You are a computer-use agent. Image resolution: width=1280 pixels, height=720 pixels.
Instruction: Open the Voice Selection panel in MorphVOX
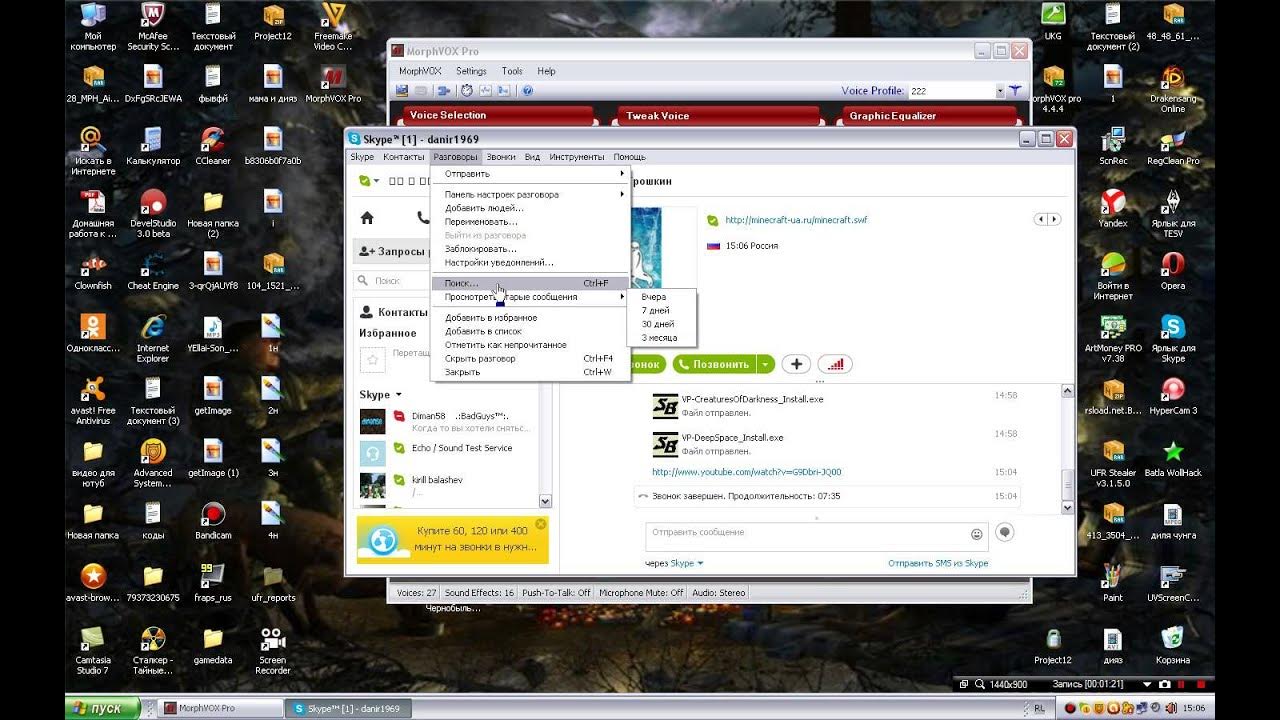pyautogui.click(x=497, y=116)
